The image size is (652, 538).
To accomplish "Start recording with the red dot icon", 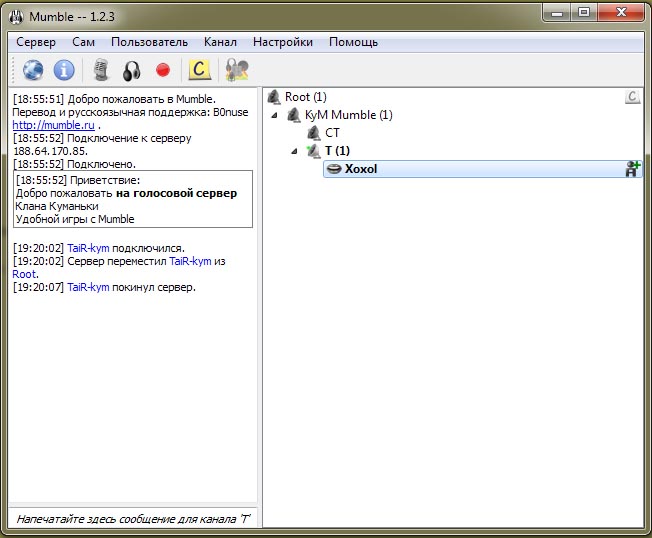I will click(x=163, y=70).
